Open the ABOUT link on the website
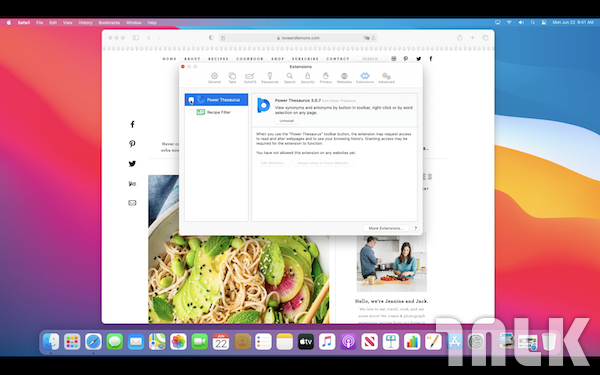600x375 pixels. point(192,59)
